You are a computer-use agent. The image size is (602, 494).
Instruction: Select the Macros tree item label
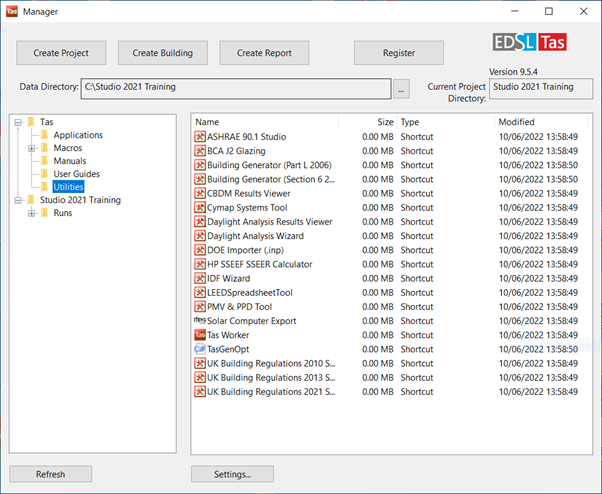[68, 148]
